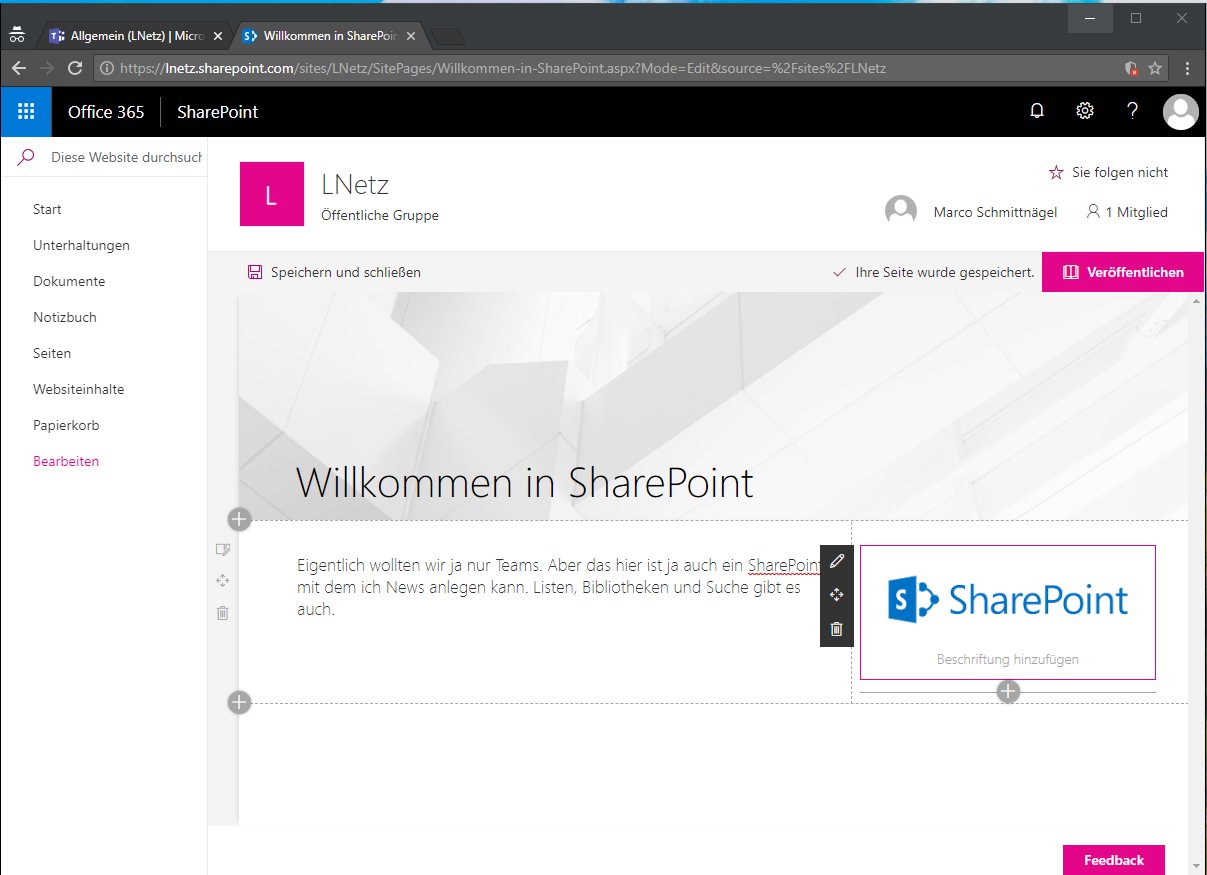Click the SharePoint logo image
1207x875 pixels.
[x=1008, y=600]
